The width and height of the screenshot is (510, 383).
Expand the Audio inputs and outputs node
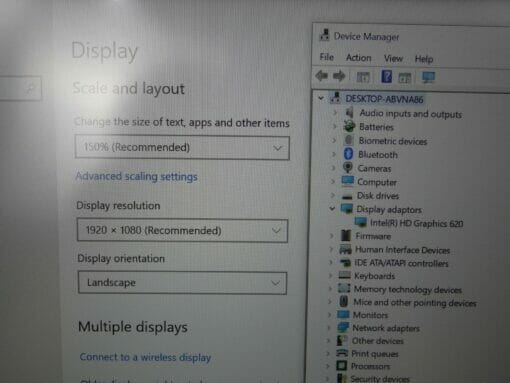pyautogui.click(x=335, y=113)
